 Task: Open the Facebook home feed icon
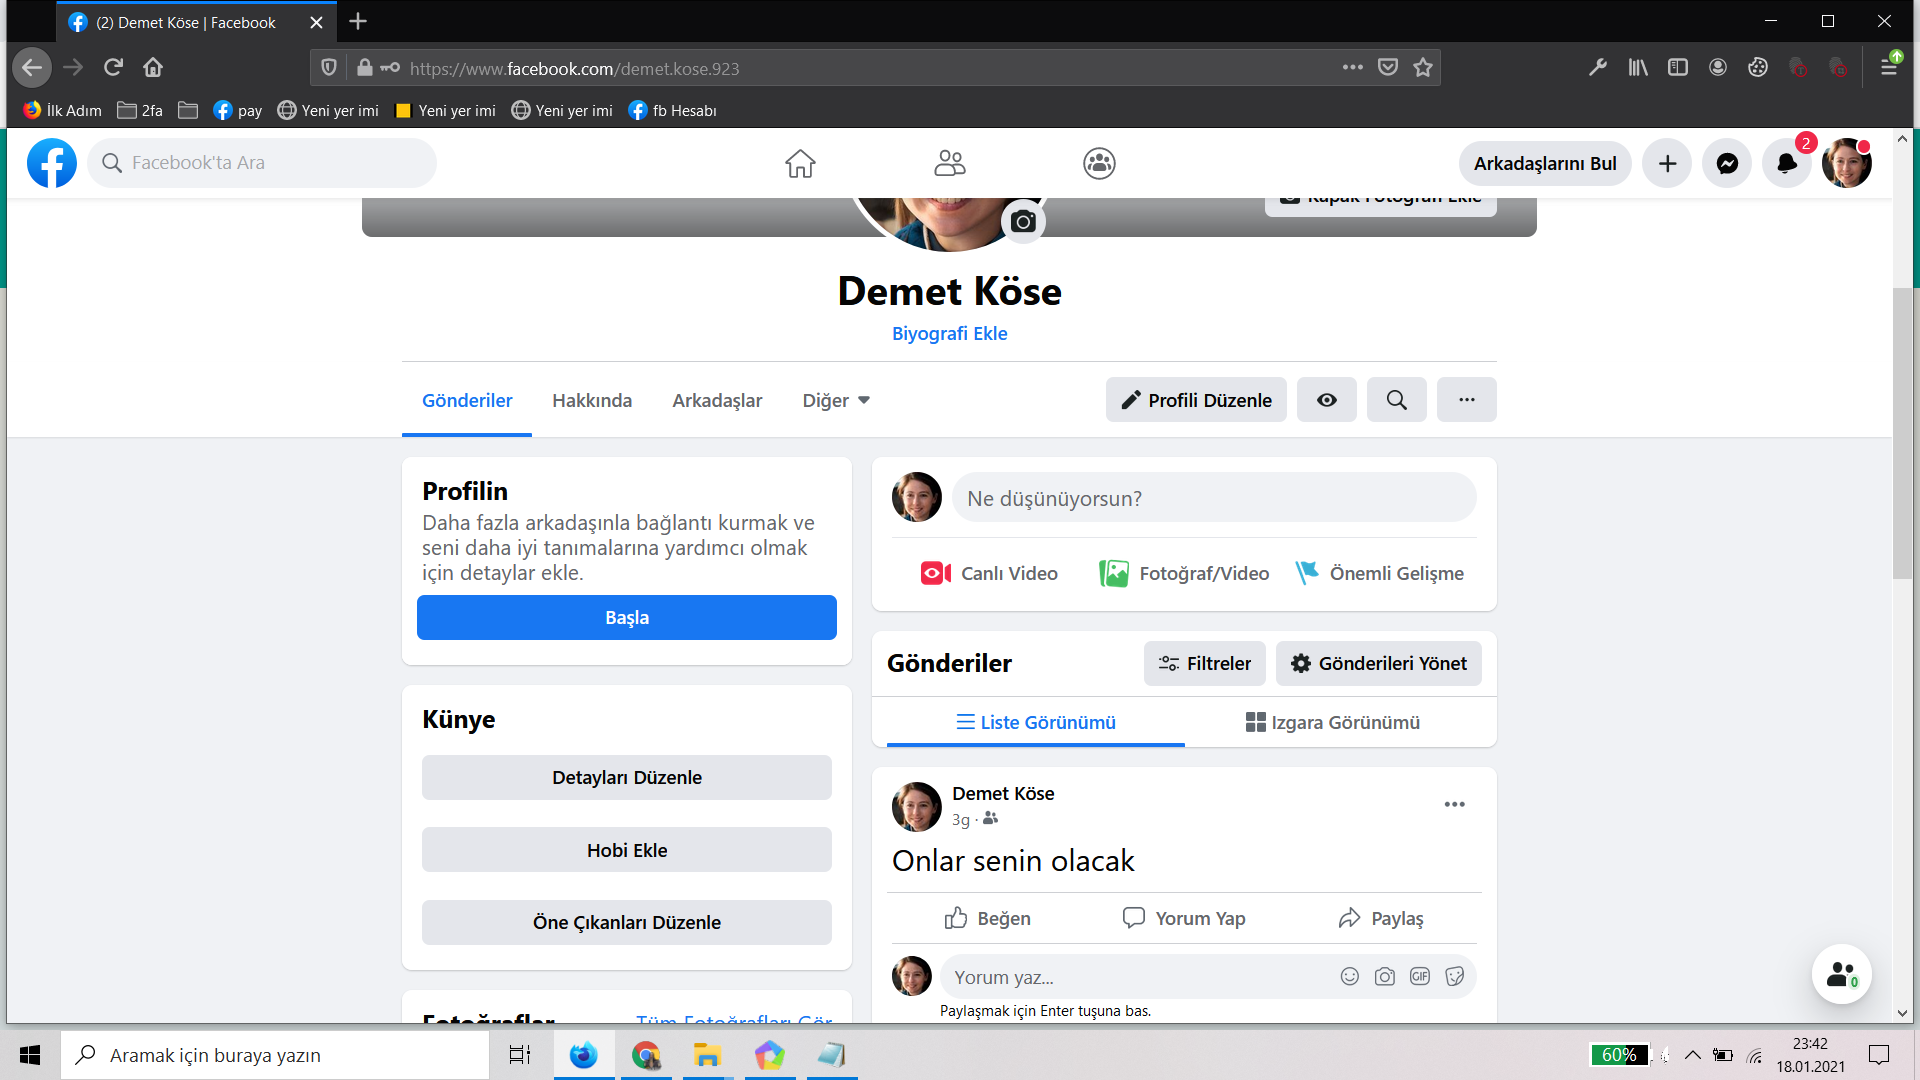(x=800, y=163)
